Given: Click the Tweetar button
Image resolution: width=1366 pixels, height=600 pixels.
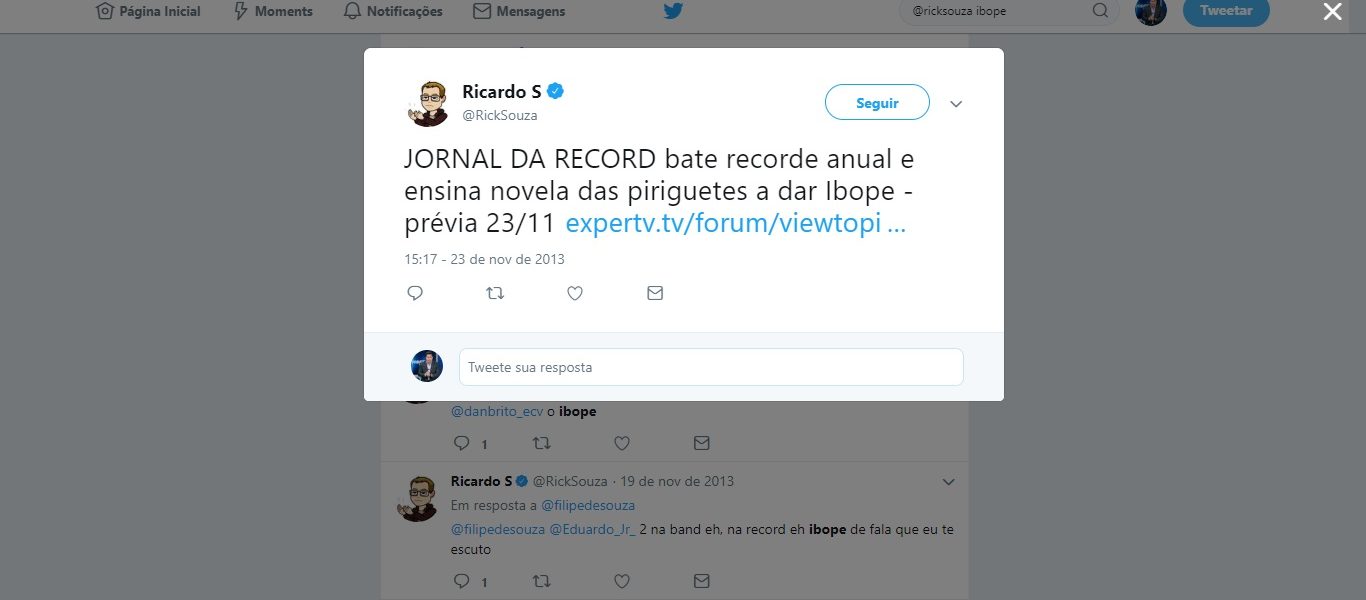Looking at the screenshot, I should pyautogui.click(x=1226, y=11).
